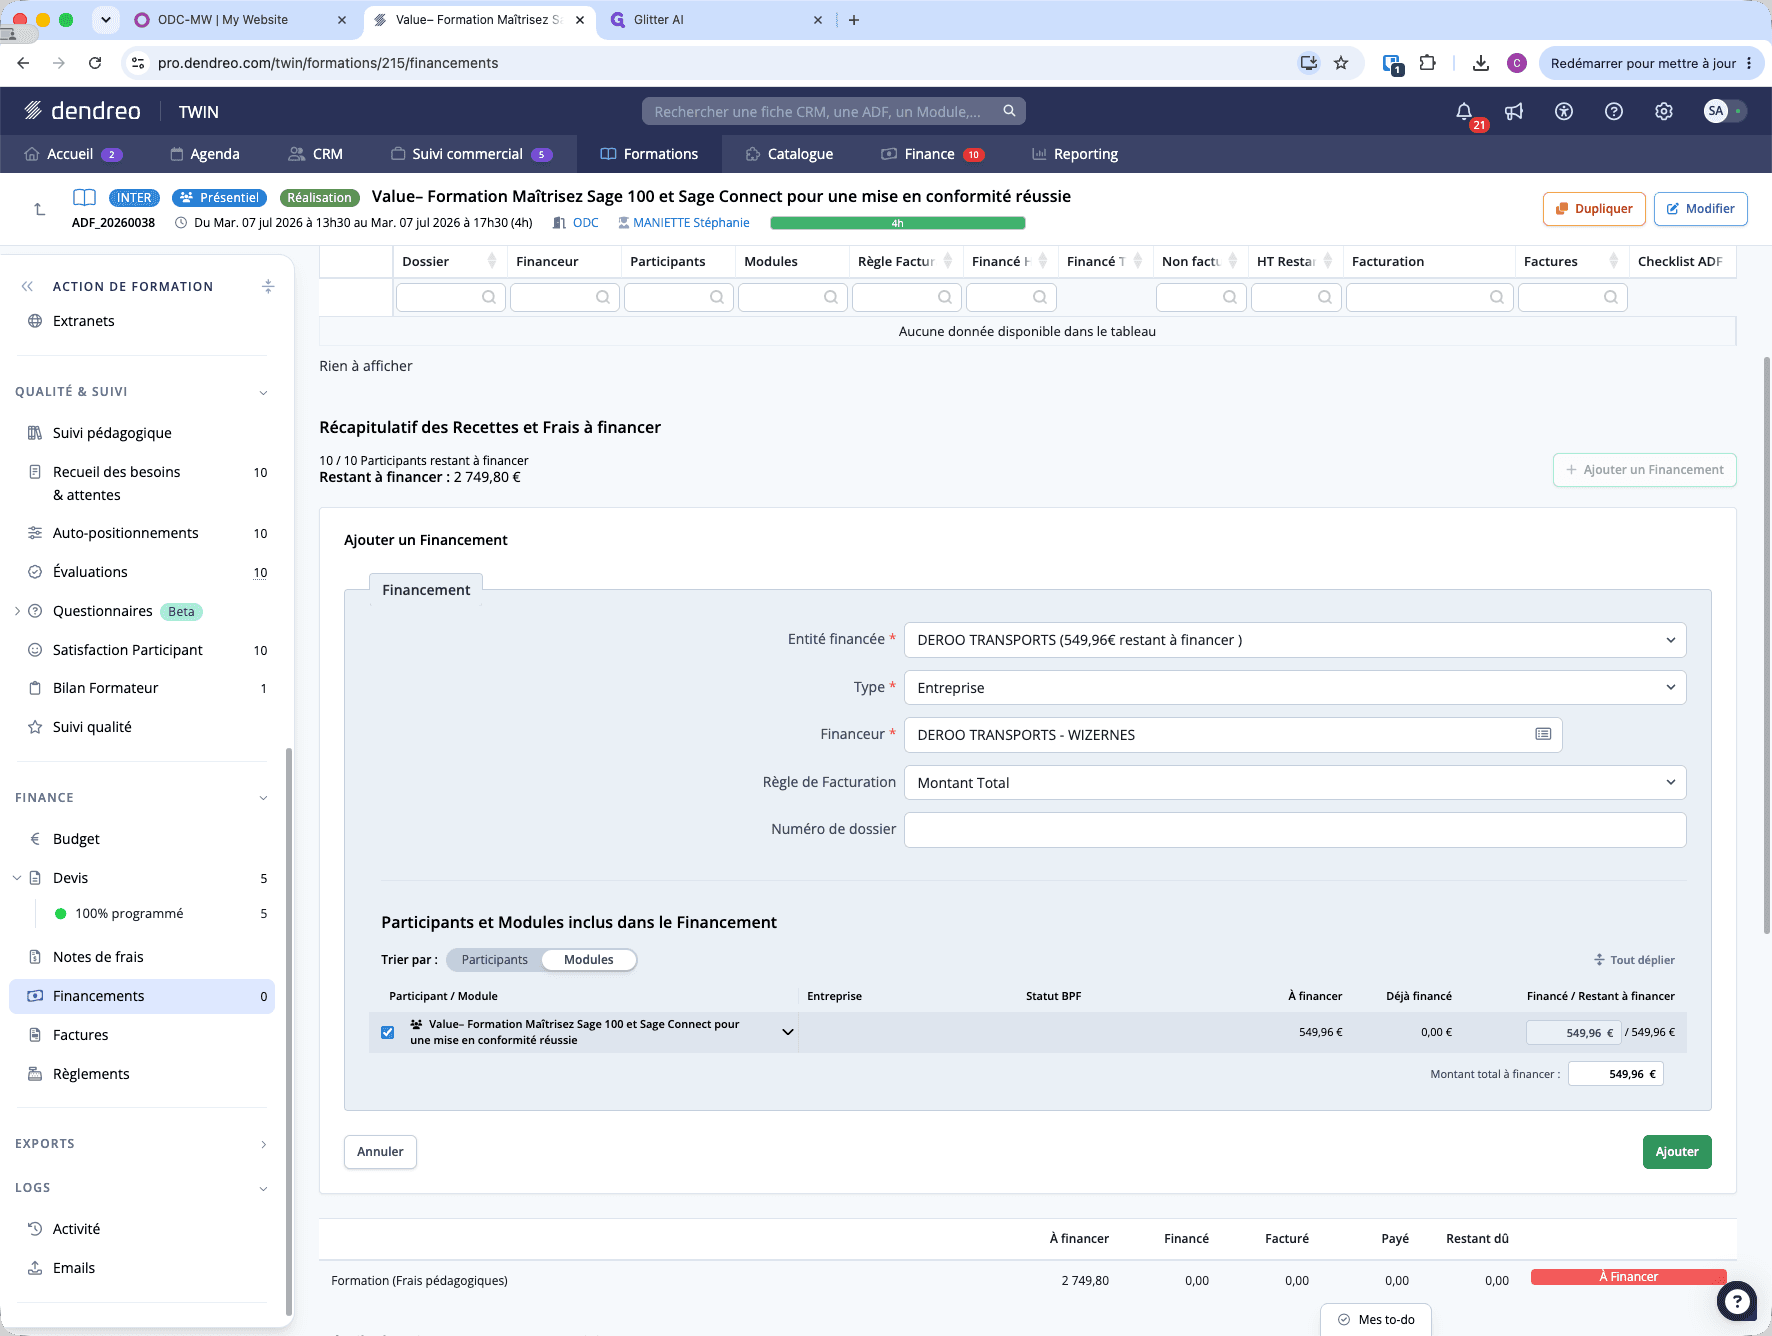
Task: Open browser downloads icon
Action: pyautogui.click(x=1481, y=63)
